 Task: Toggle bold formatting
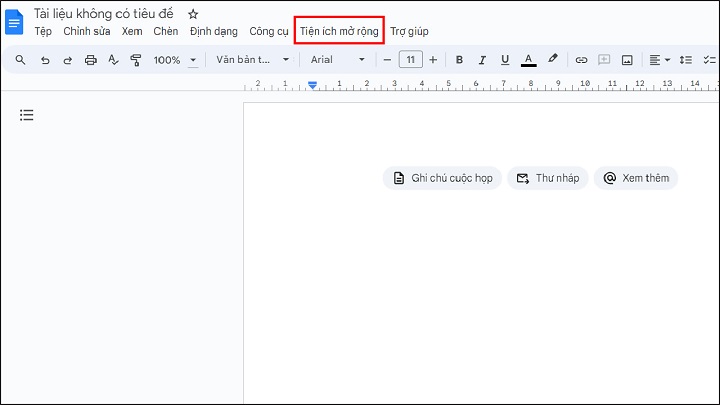pyautogui.click(x=459, y=60)
